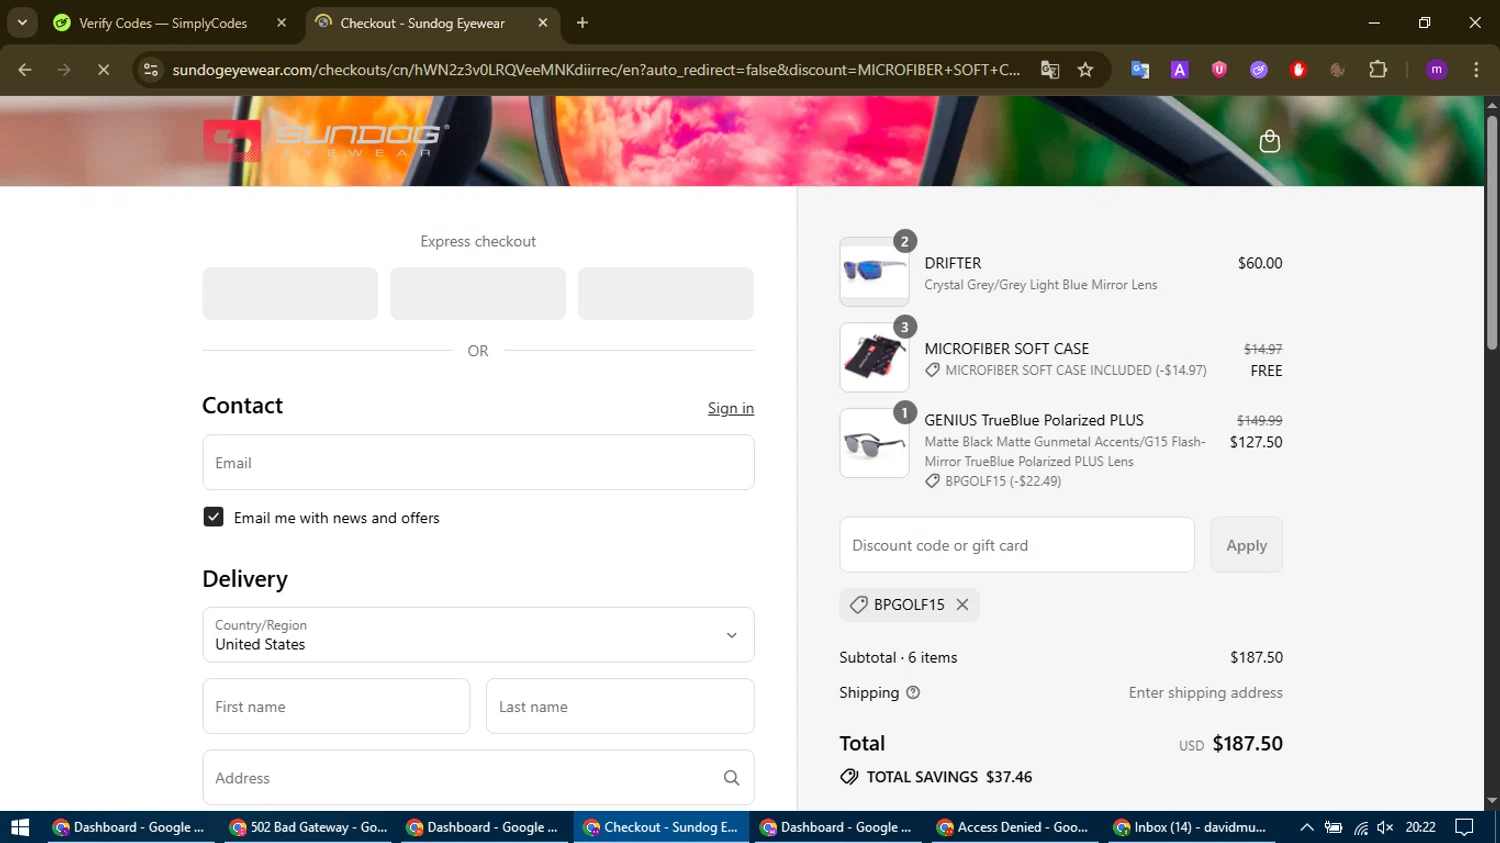Open the Windows Start menu
1500x843 pixels.
click(20, 827)
